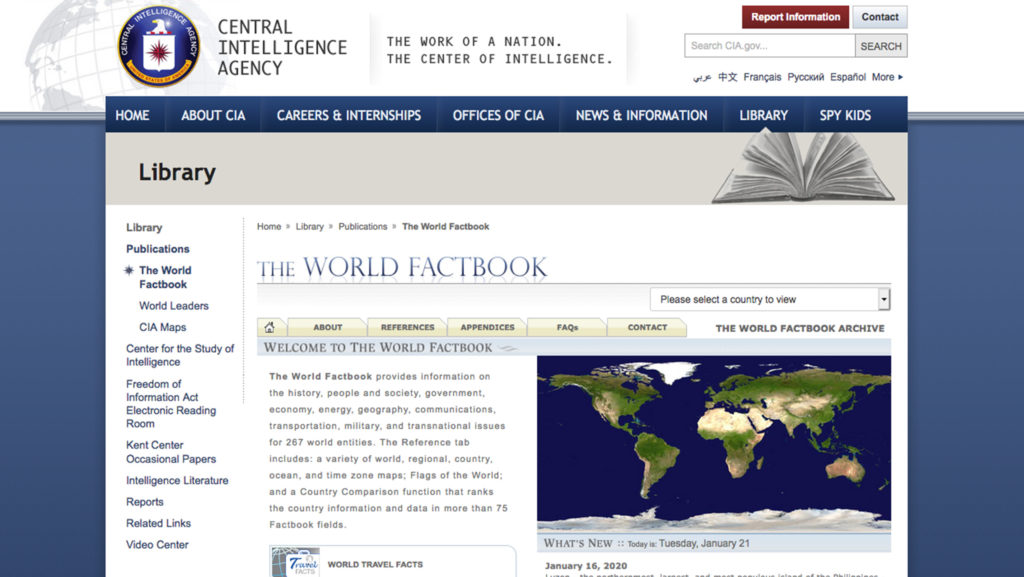Click the Report Information button
The image size is (1024, 577).
click(x=795, y=17)
